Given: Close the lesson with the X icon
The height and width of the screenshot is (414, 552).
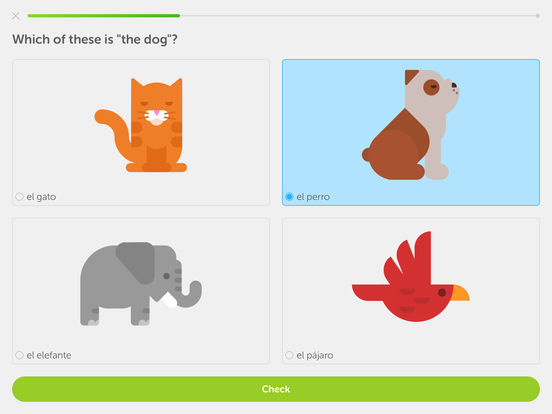Looking at the screenshot, I should pos(15,16).
